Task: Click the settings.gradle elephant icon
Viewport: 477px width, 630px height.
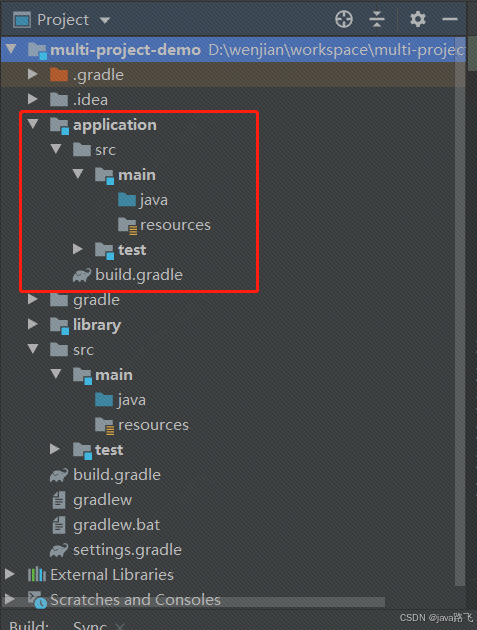Action: pos(59,550)
